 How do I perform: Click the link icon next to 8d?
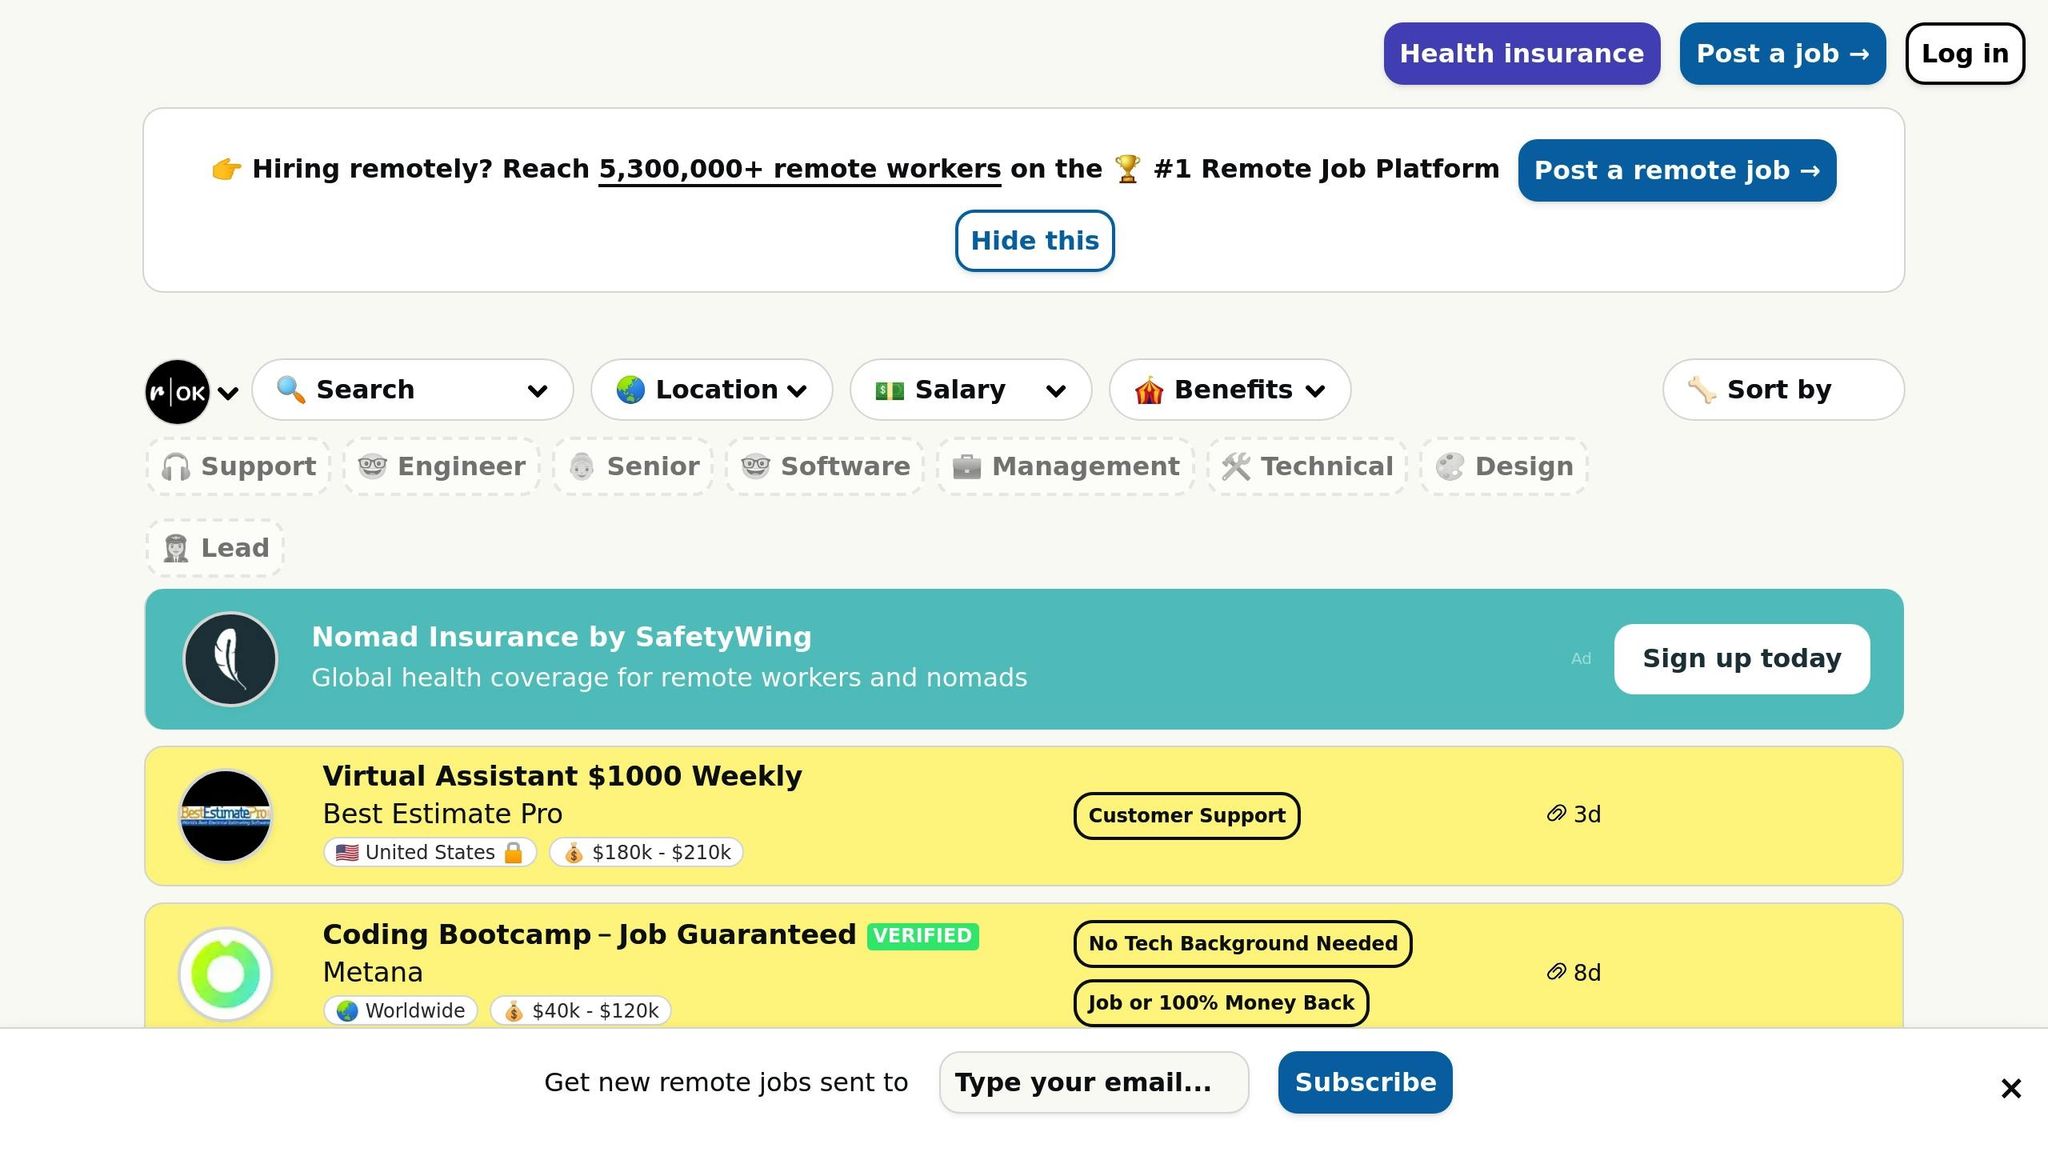[1556, 972]
